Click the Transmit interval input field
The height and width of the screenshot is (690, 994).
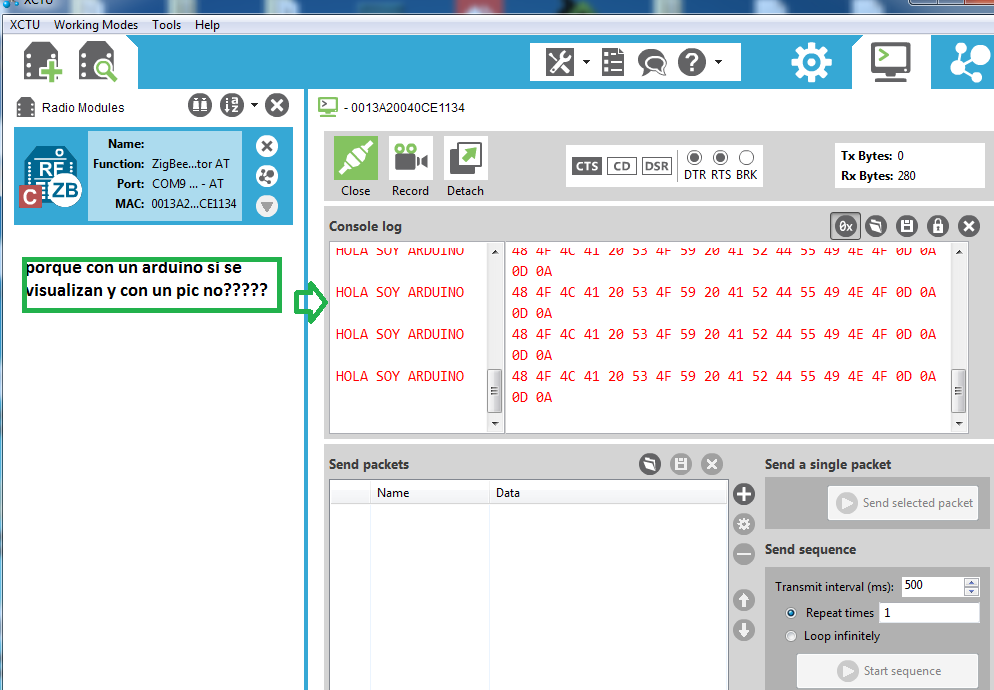[x=933, y=586]
